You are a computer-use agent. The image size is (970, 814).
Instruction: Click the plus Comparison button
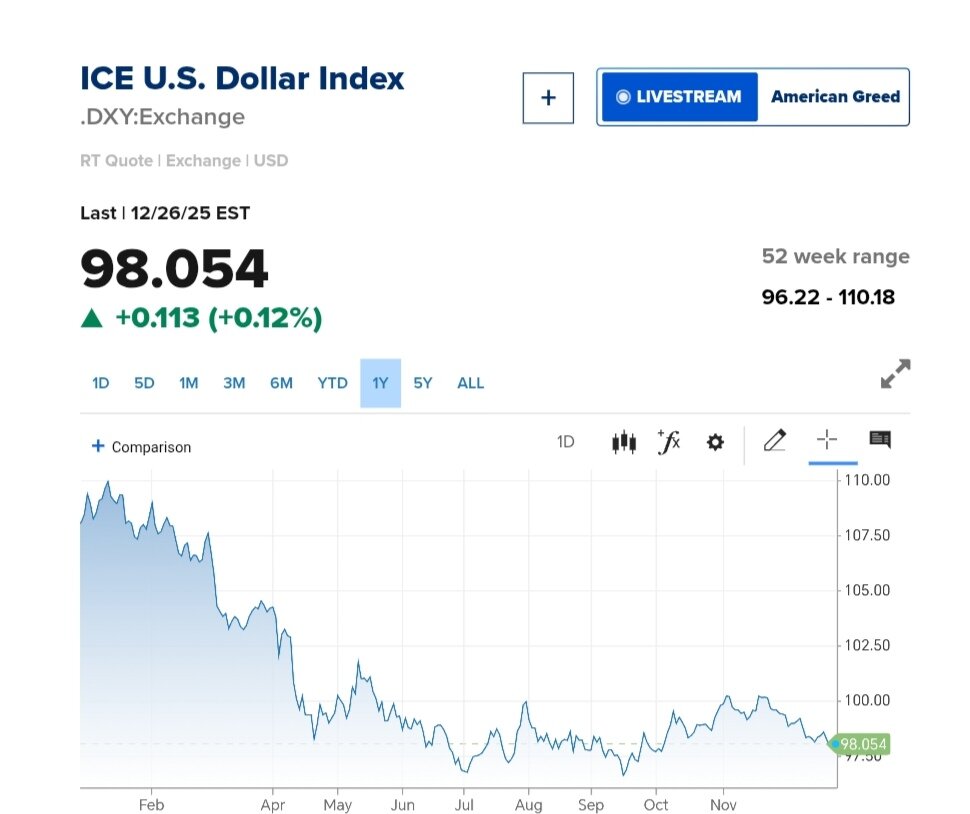pos(141,447)
